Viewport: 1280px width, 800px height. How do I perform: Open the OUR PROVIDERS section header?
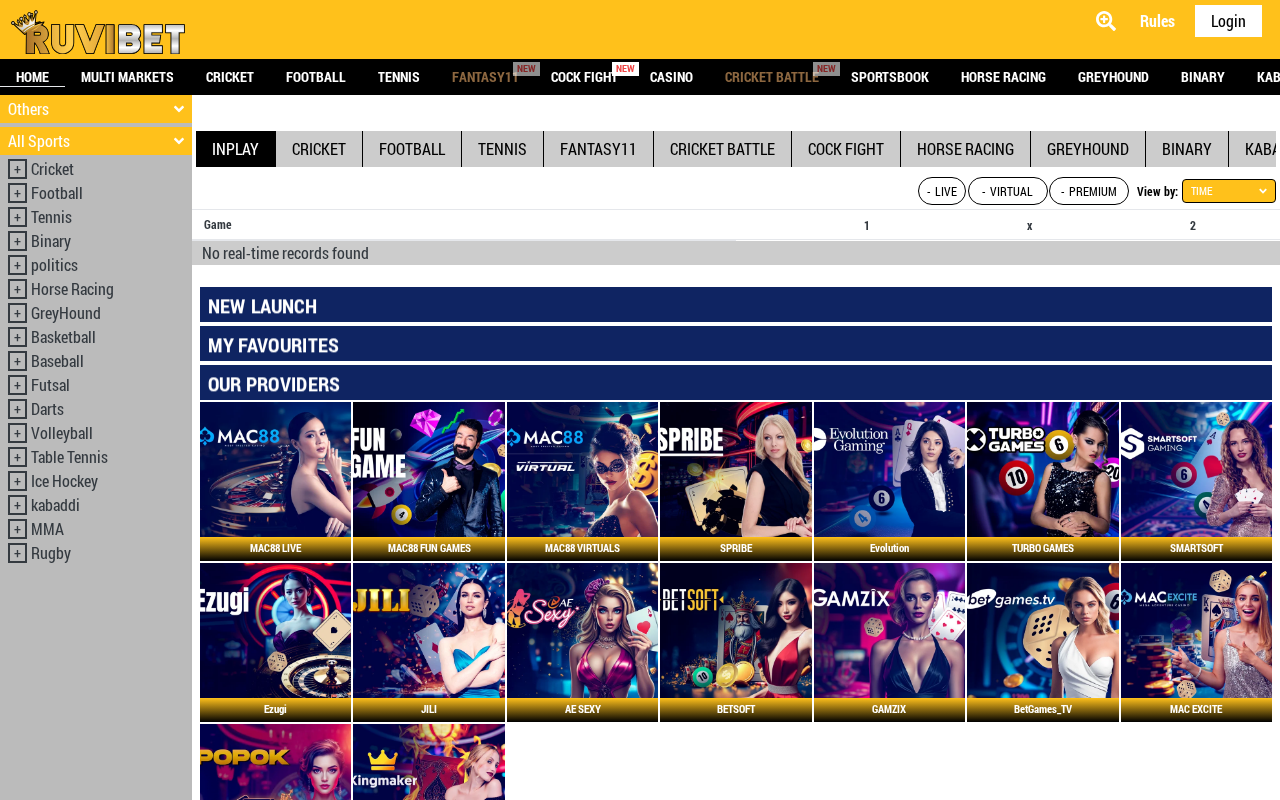736,383
